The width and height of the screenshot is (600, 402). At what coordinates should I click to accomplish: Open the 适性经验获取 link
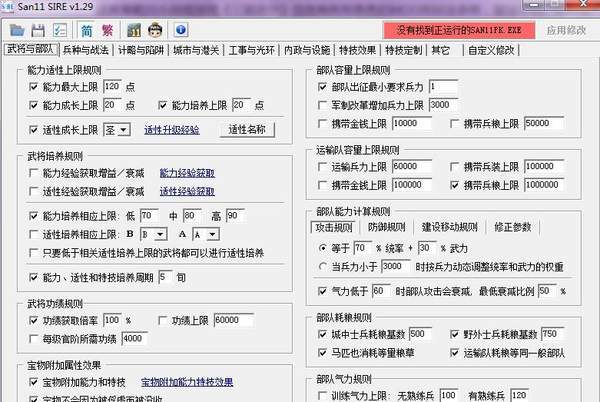coord(187,191)
